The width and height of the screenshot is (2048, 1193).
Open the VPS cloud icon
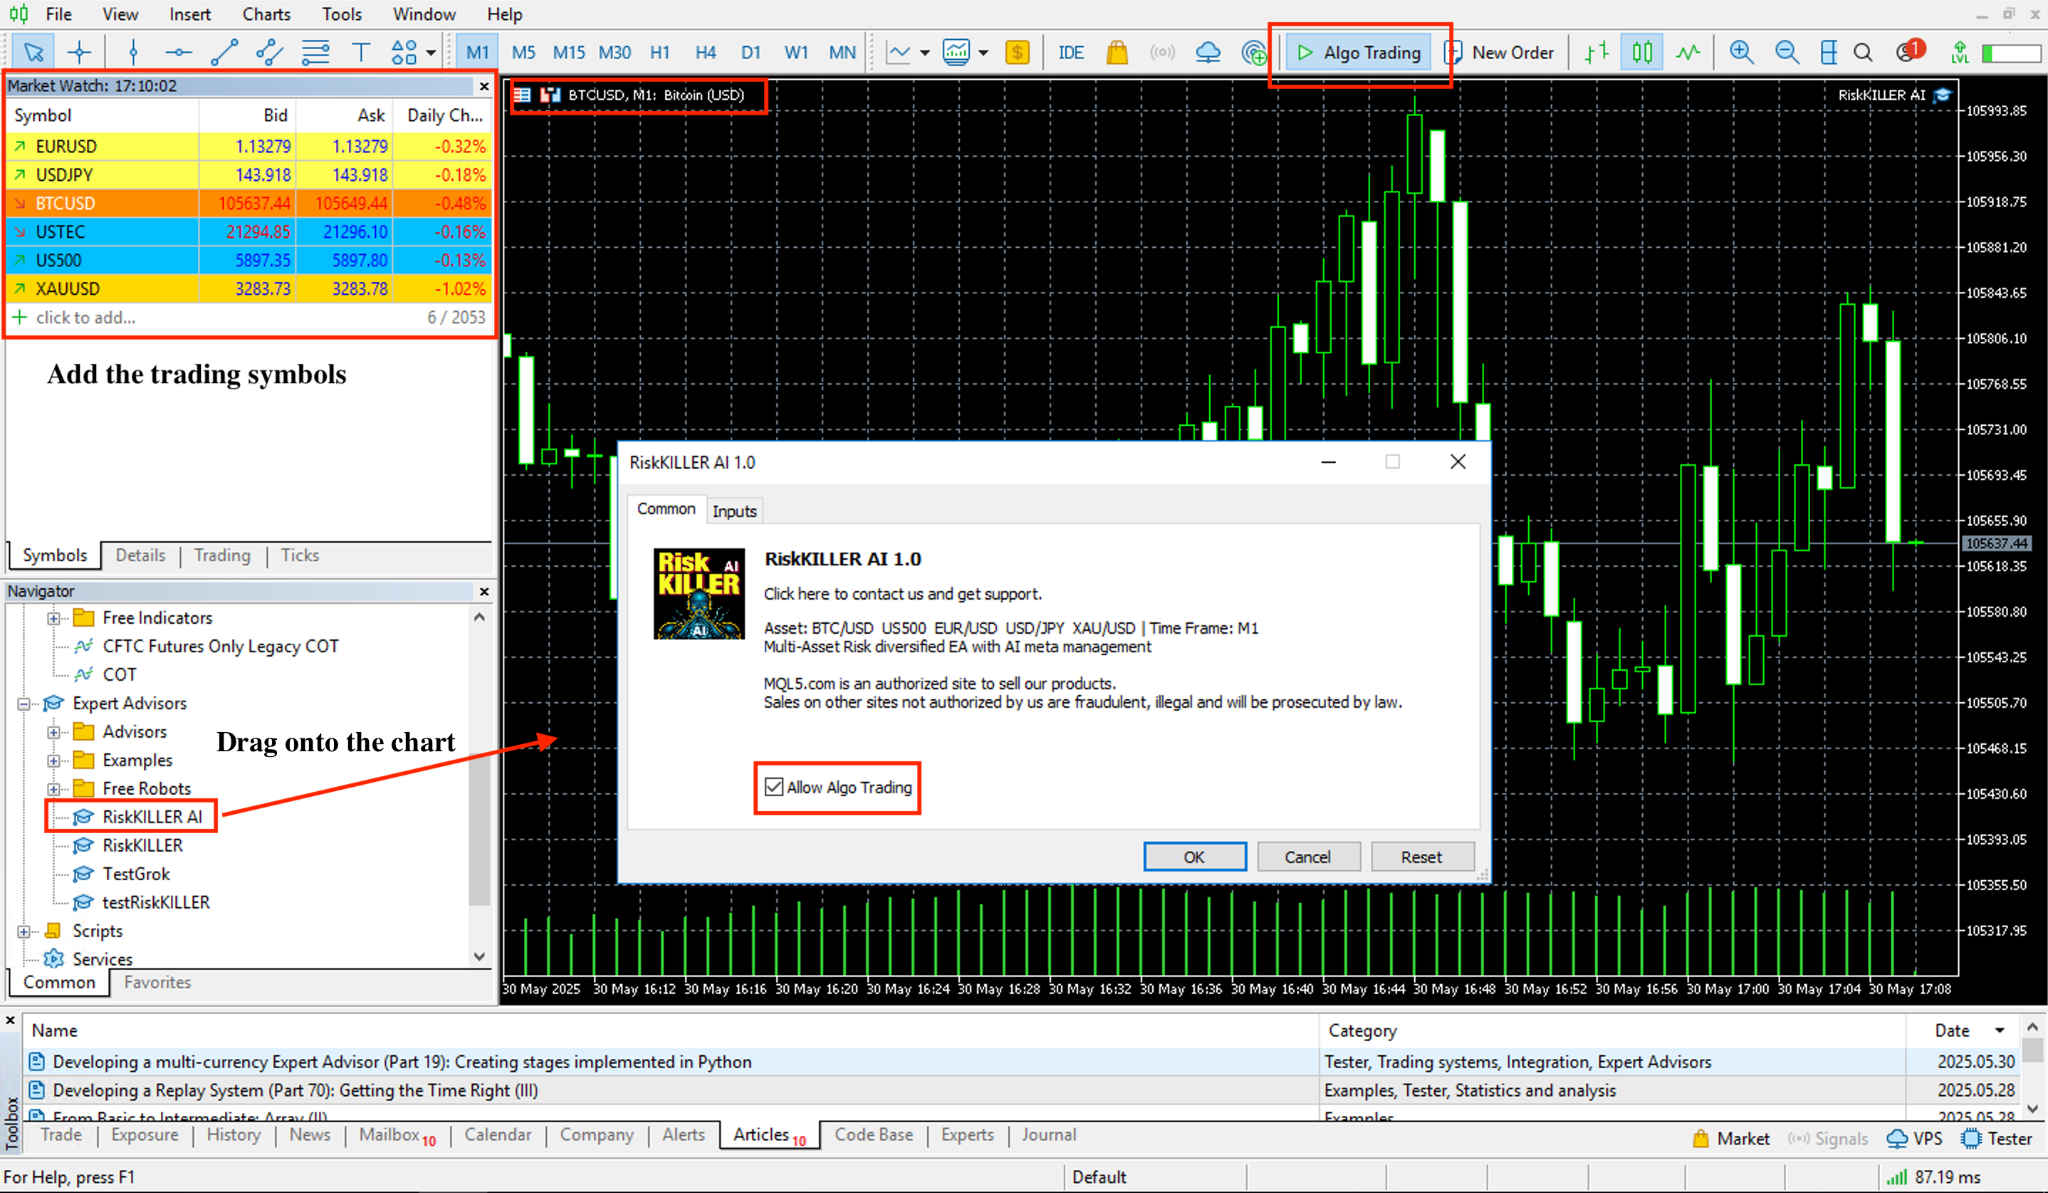pos(1208,52)
